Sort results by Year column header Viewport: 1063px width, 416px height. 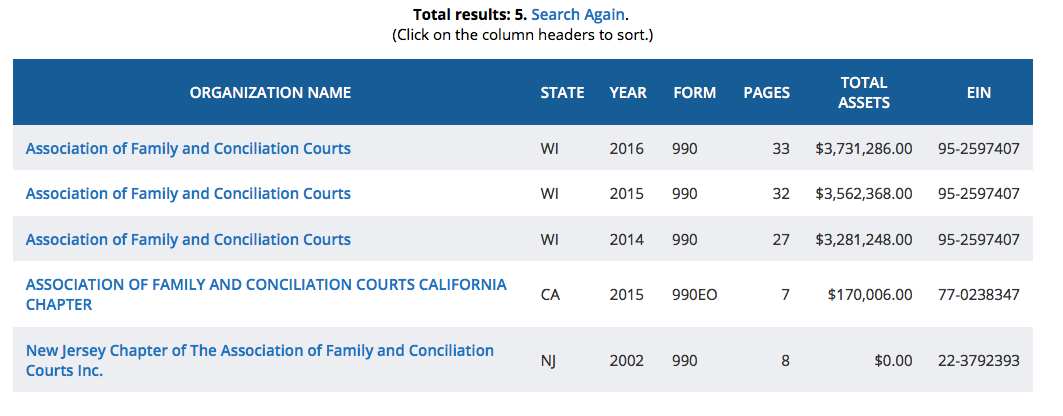tap(628, 92)
